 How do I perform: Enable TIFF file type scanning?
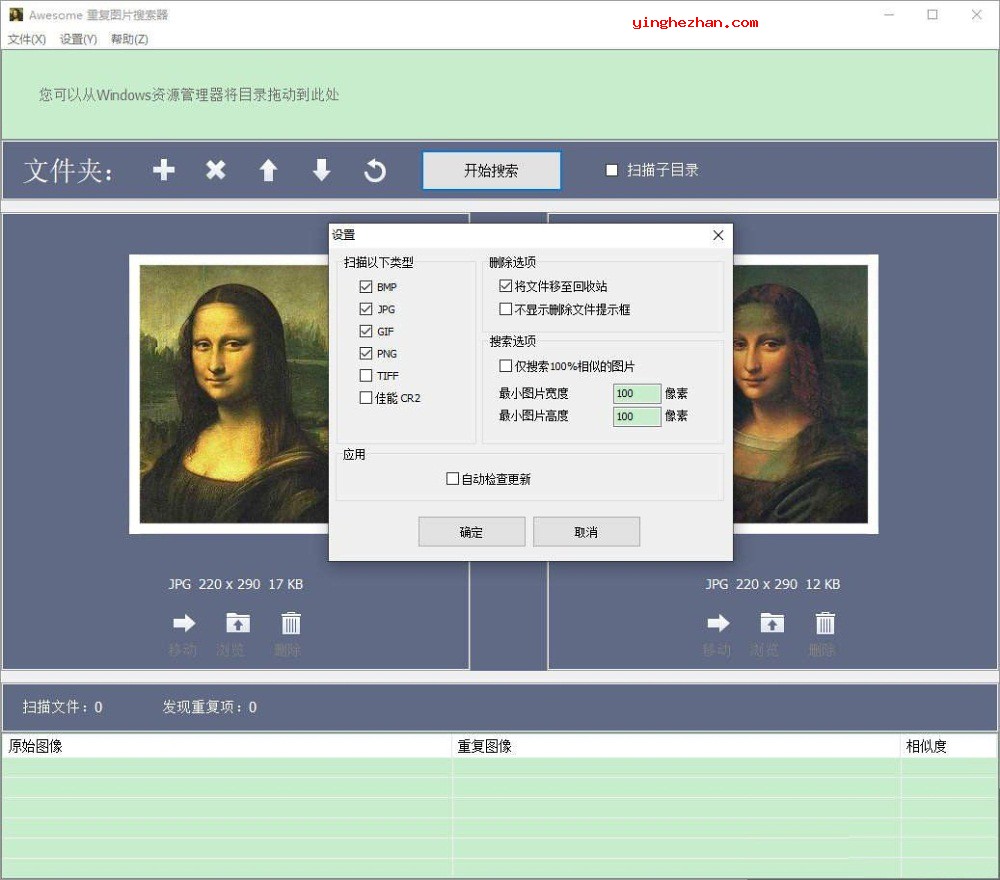365,376
